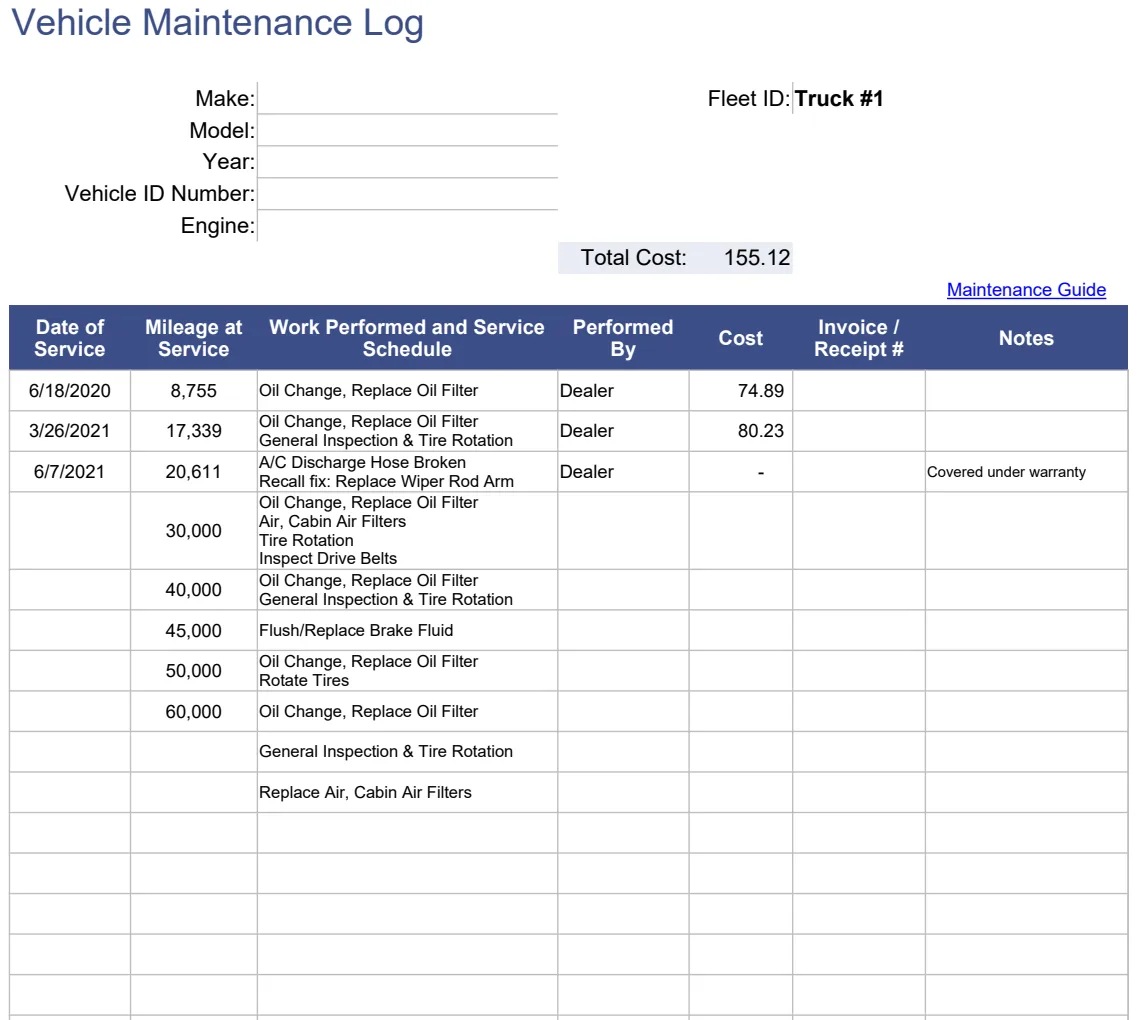Select the Inspect Drive Belts work cell

coord(407,531)
